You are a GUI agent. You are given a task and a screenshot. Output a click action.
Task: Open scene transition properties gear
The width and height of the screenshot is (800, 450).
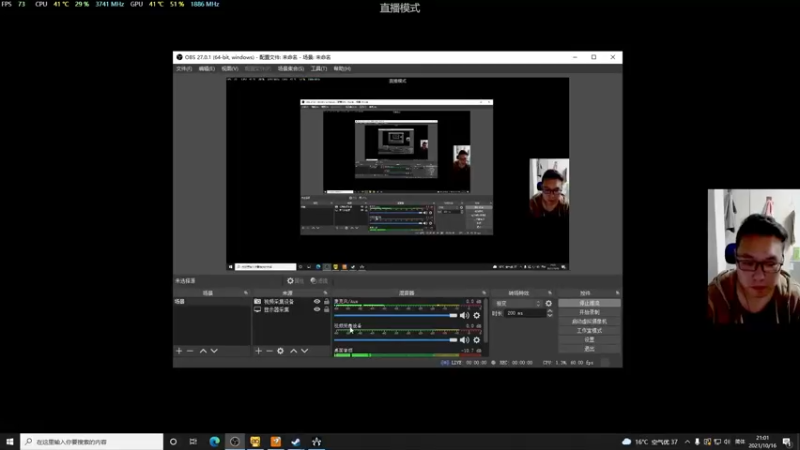[549, 303]
